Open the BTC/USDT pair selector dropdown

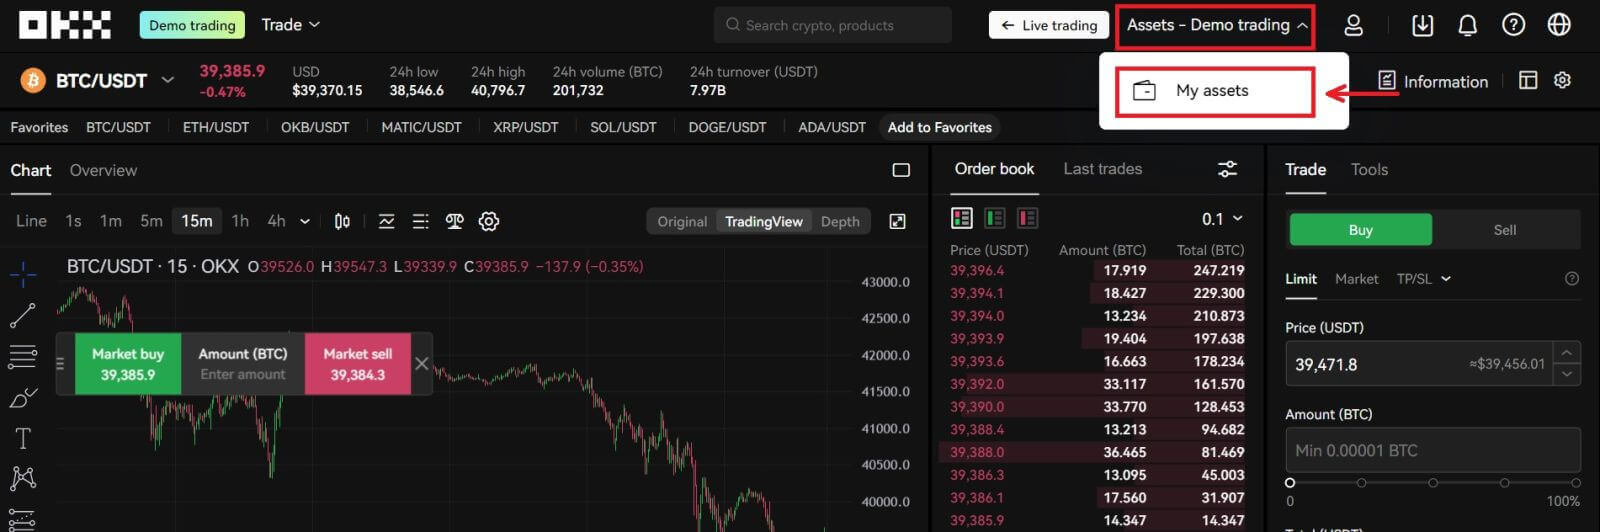point(168,80)
